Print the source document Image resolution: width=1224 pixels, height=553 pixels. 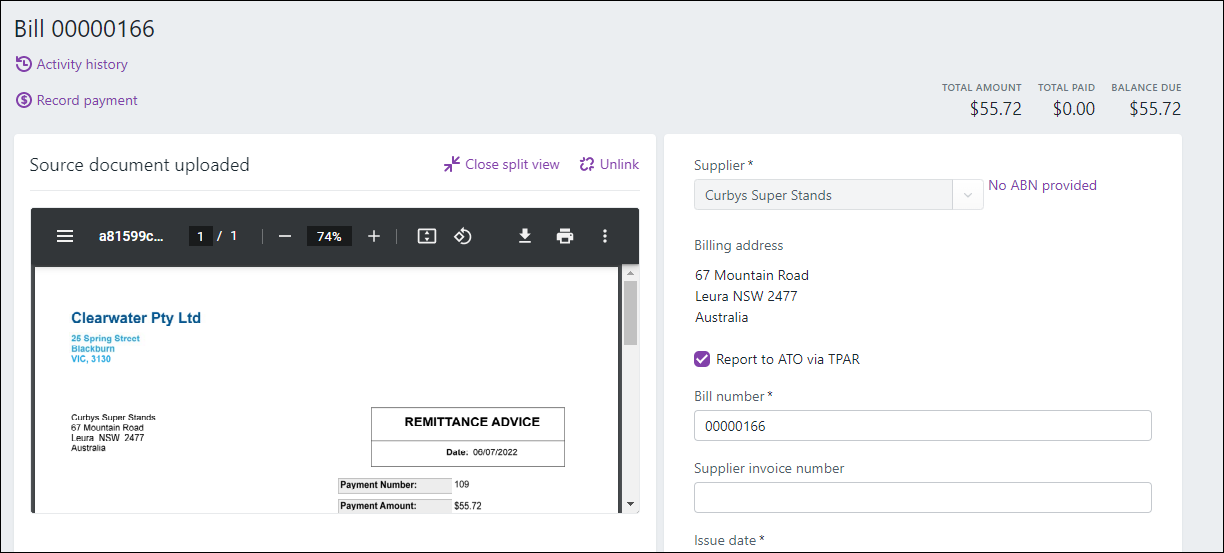(565, 236)
